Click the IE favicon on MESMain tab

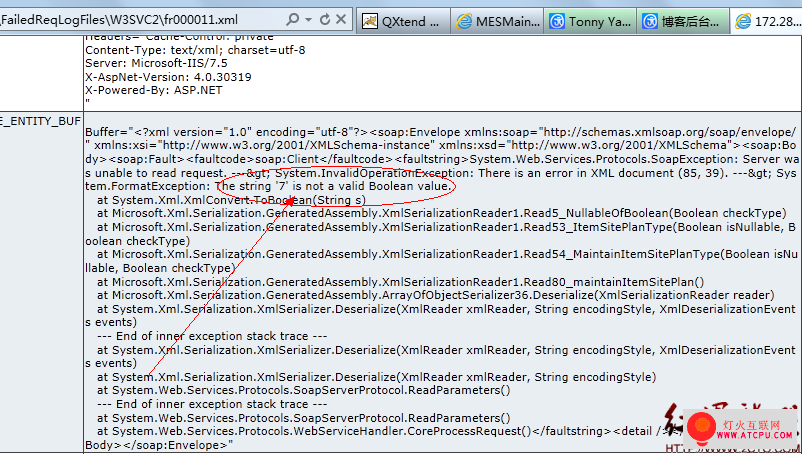464,21
